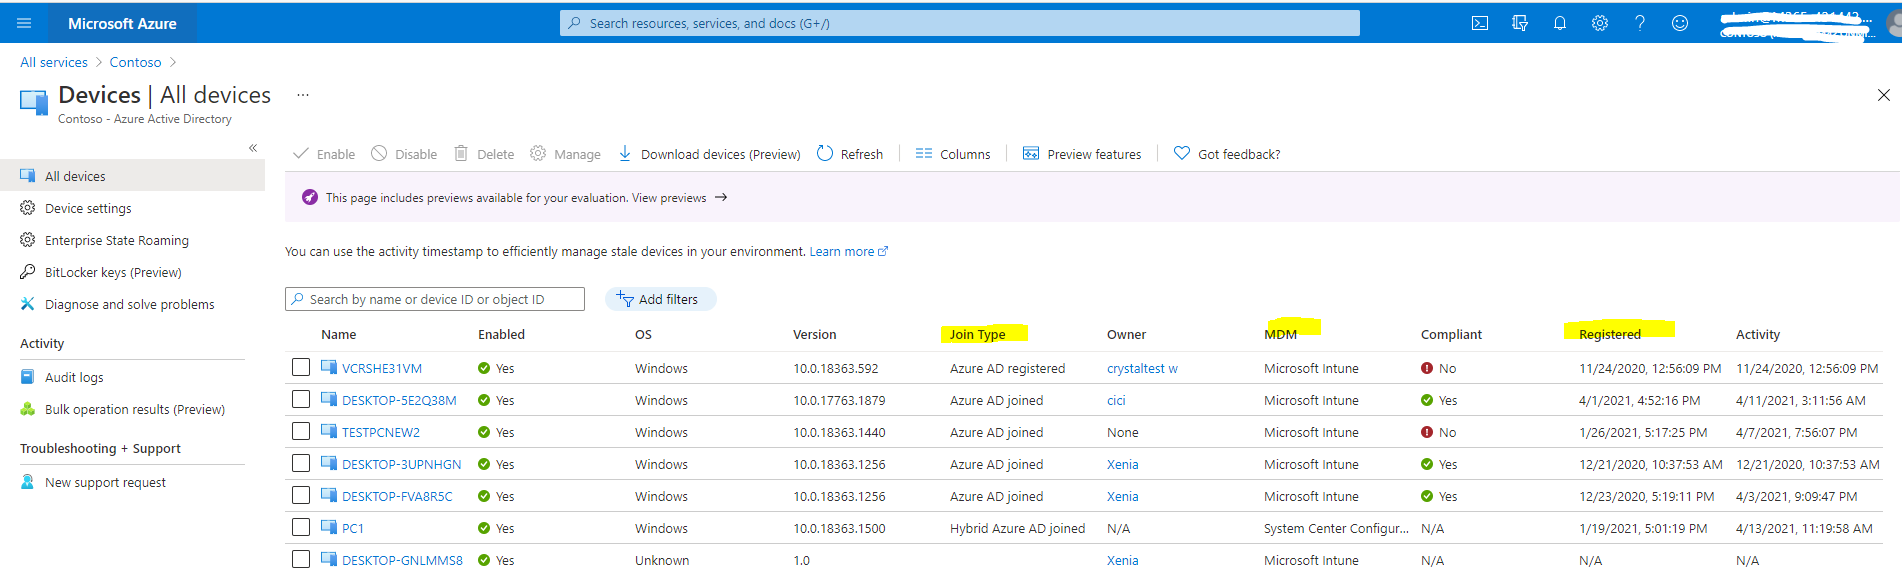This screenshot has height=573, width=1902.
Task: Click the Add filters button
Action: pyautogui.click(x=660, y=299)
